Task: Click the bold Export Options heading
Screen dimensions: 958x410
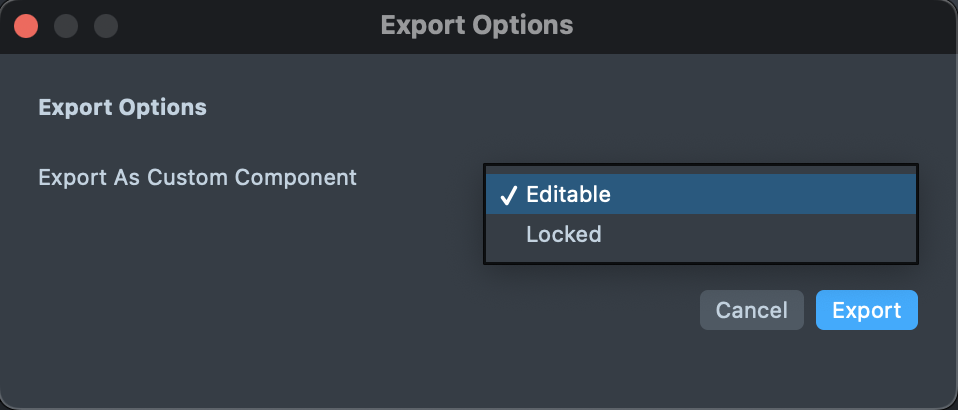Action: (122, 107)
